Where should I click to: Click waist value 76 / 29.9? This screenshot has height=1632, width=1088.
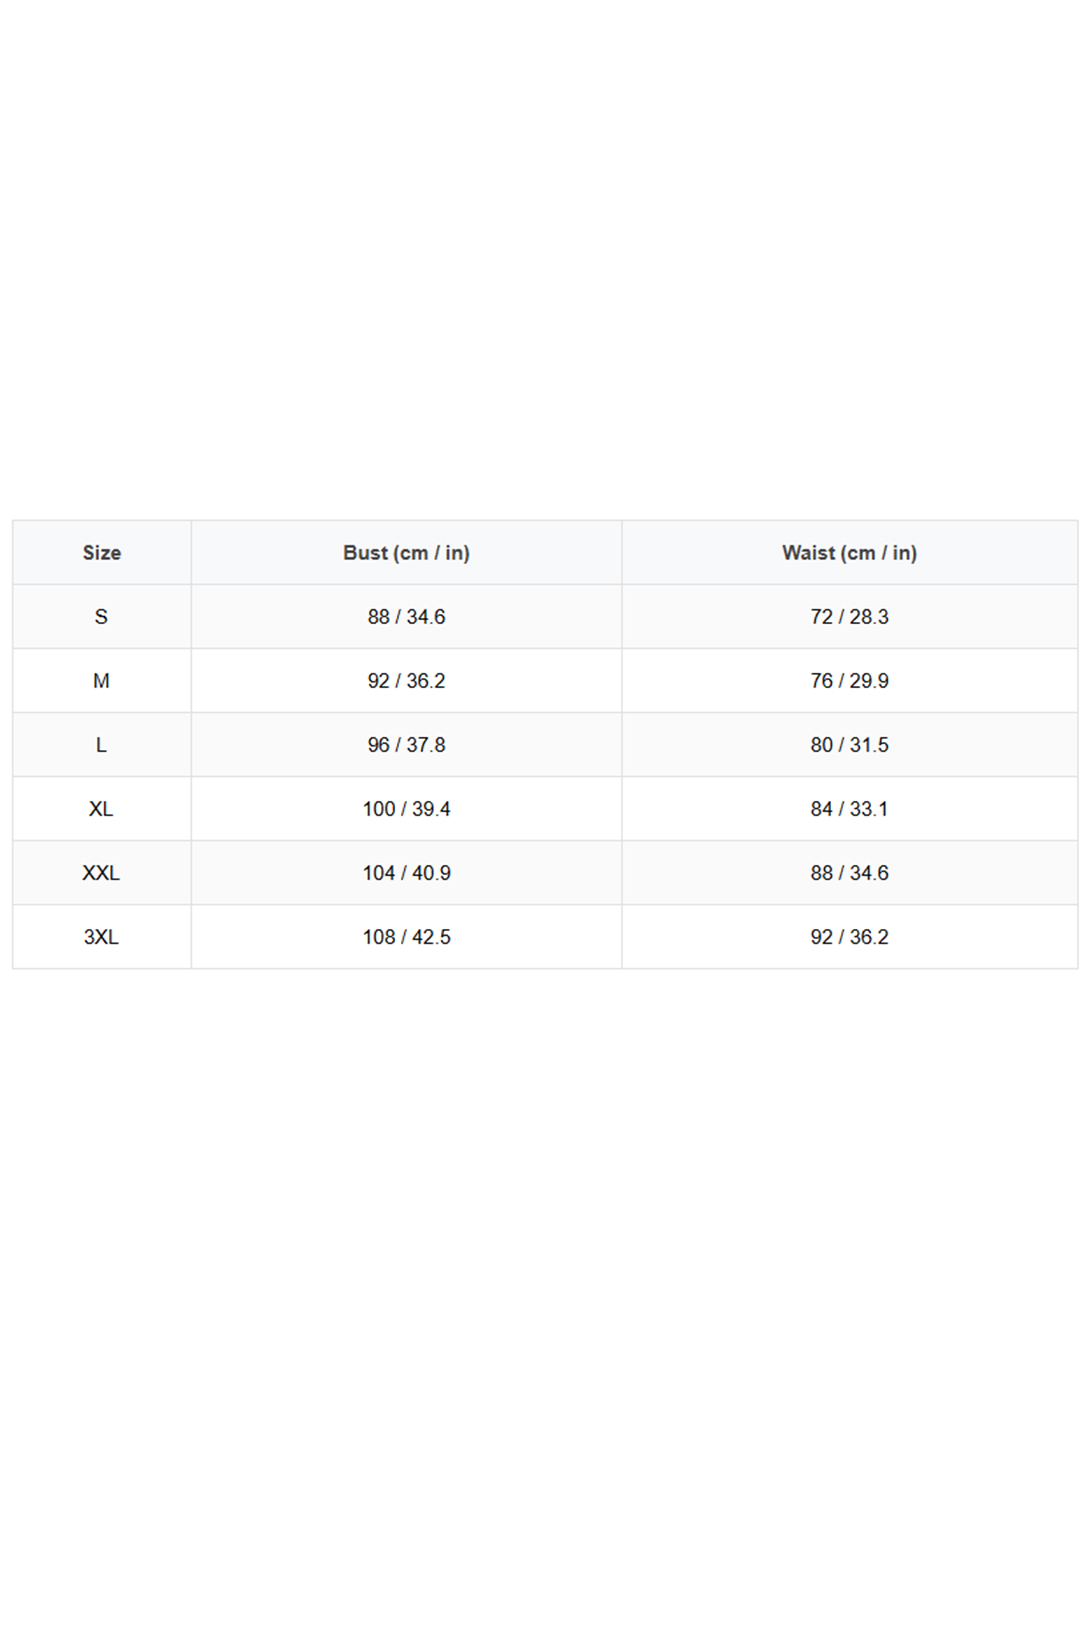click(849, 681)
